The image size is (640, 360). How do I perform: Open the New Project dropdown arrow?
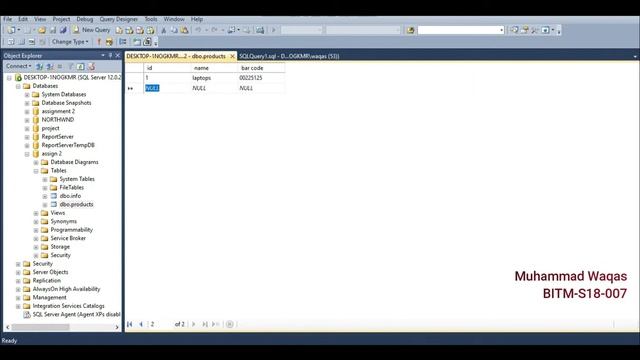pos(19,30)
